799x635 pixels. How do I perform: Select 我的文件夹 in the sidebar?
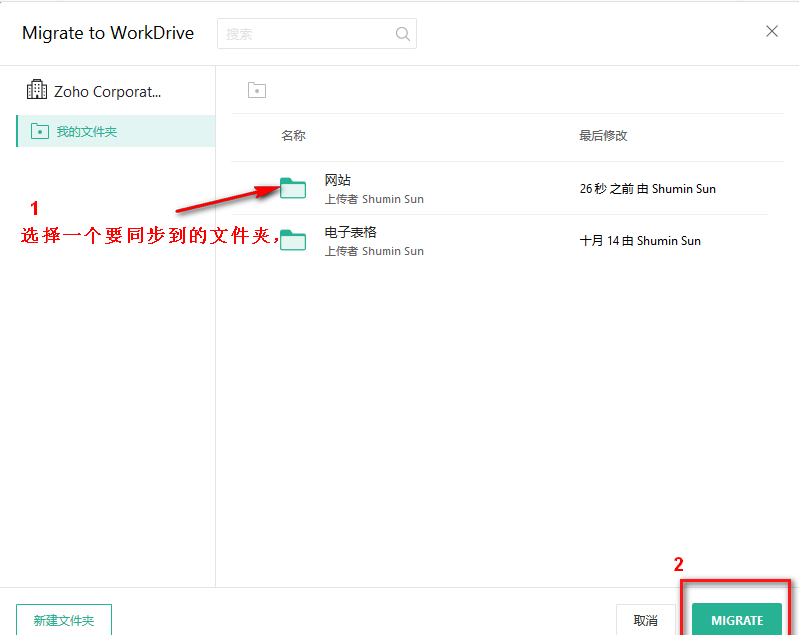tap(116, 131)
